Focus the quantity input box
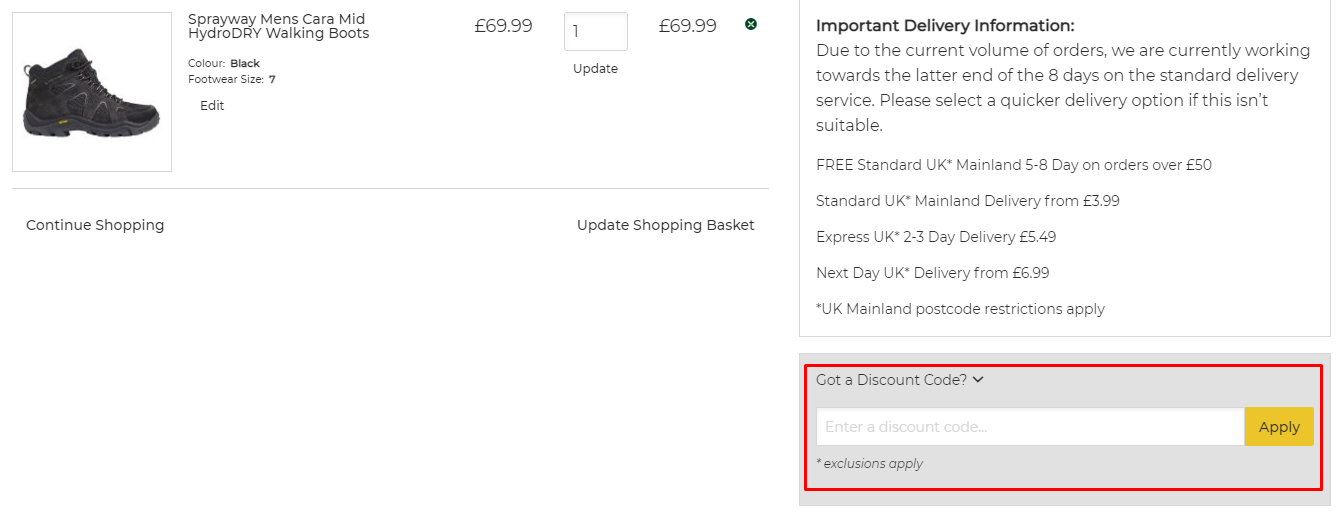The height and width of the screenshot is (522, 1344). 595,31
